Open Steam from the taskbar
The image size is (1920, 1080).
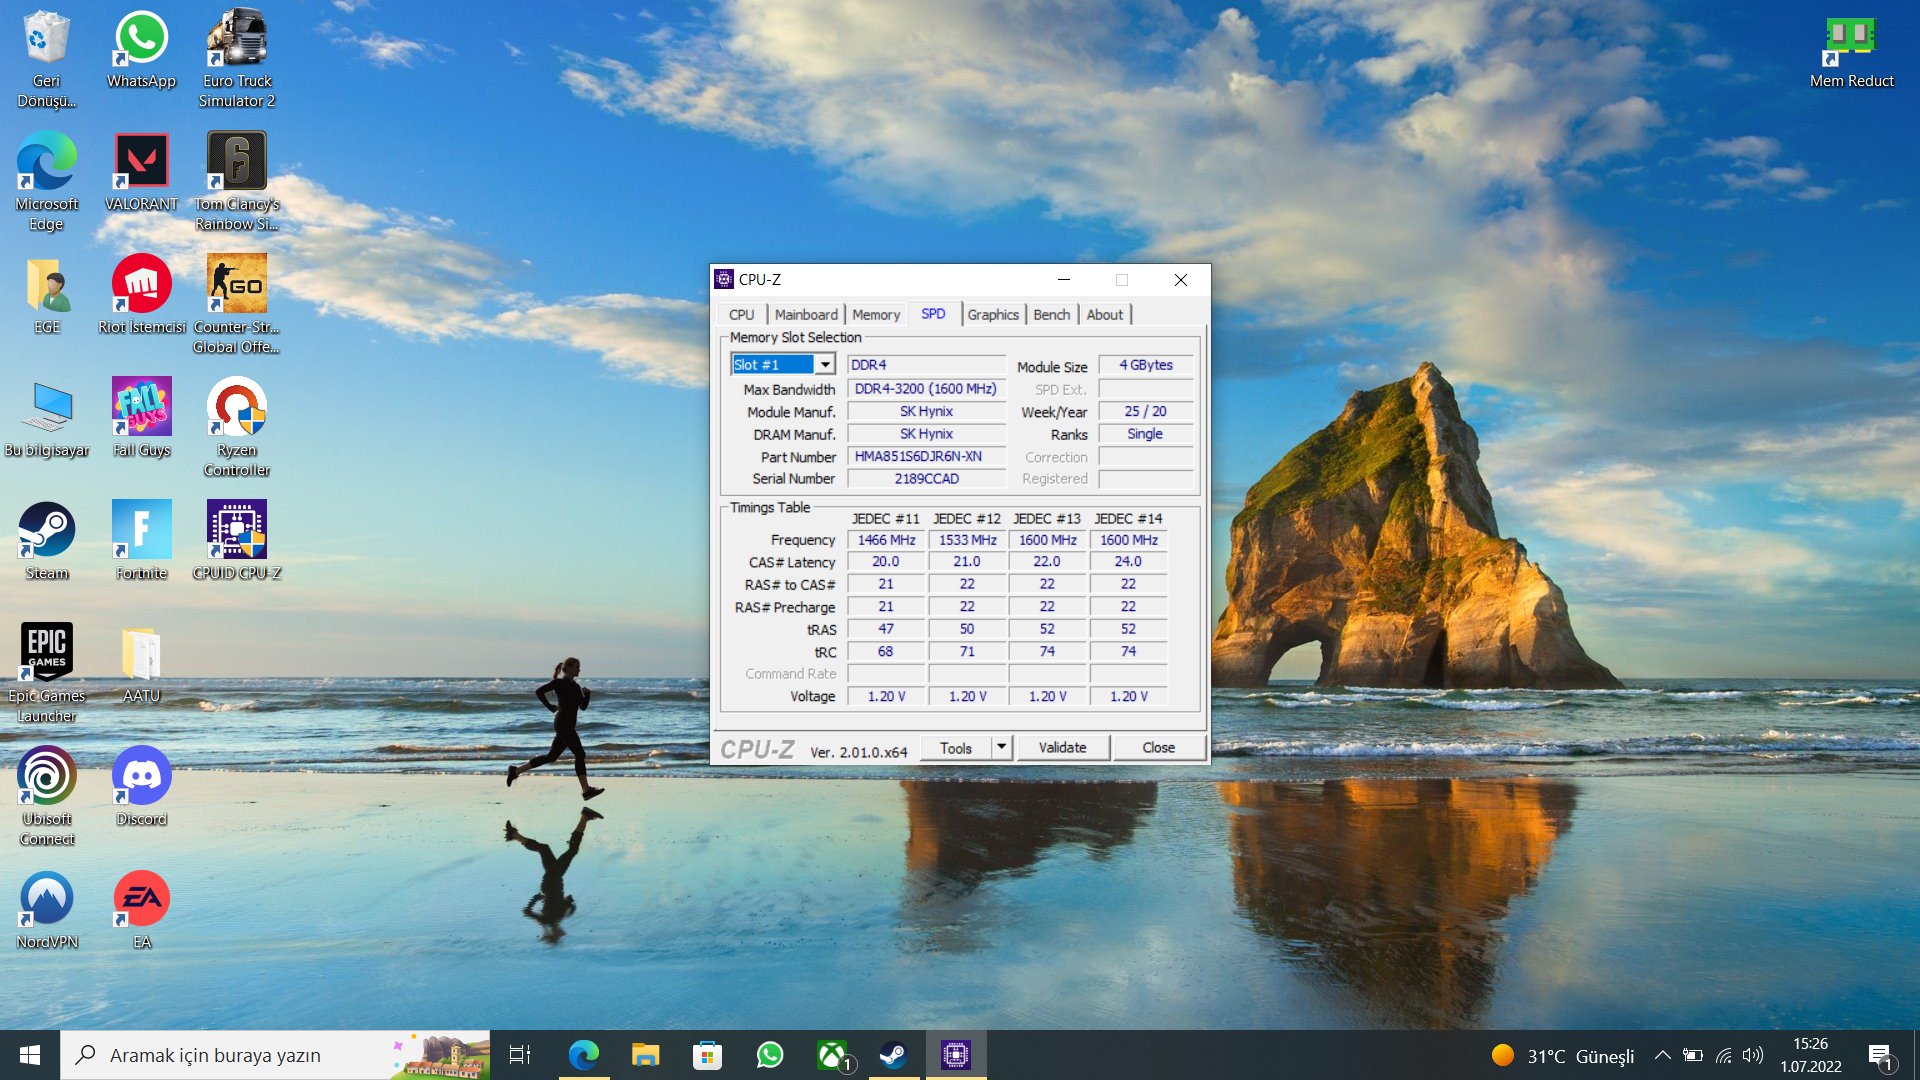point(893,1055)
